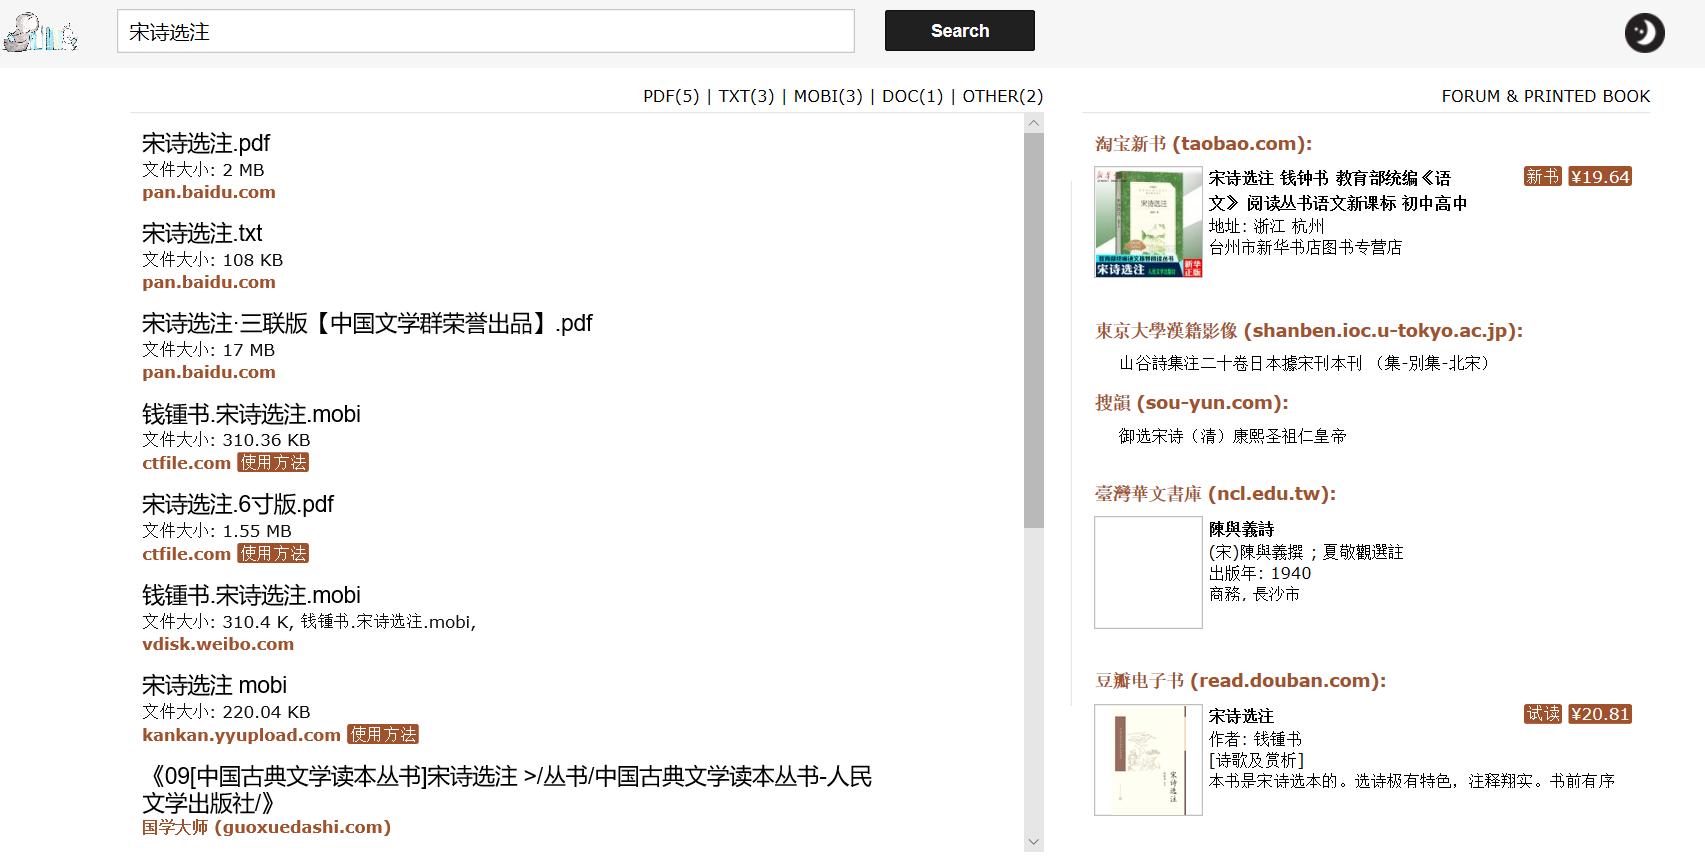Focus the search field containing 宋诗选注
The height and width of the screenshot is (868, 1705).
[x=486, y=31]
